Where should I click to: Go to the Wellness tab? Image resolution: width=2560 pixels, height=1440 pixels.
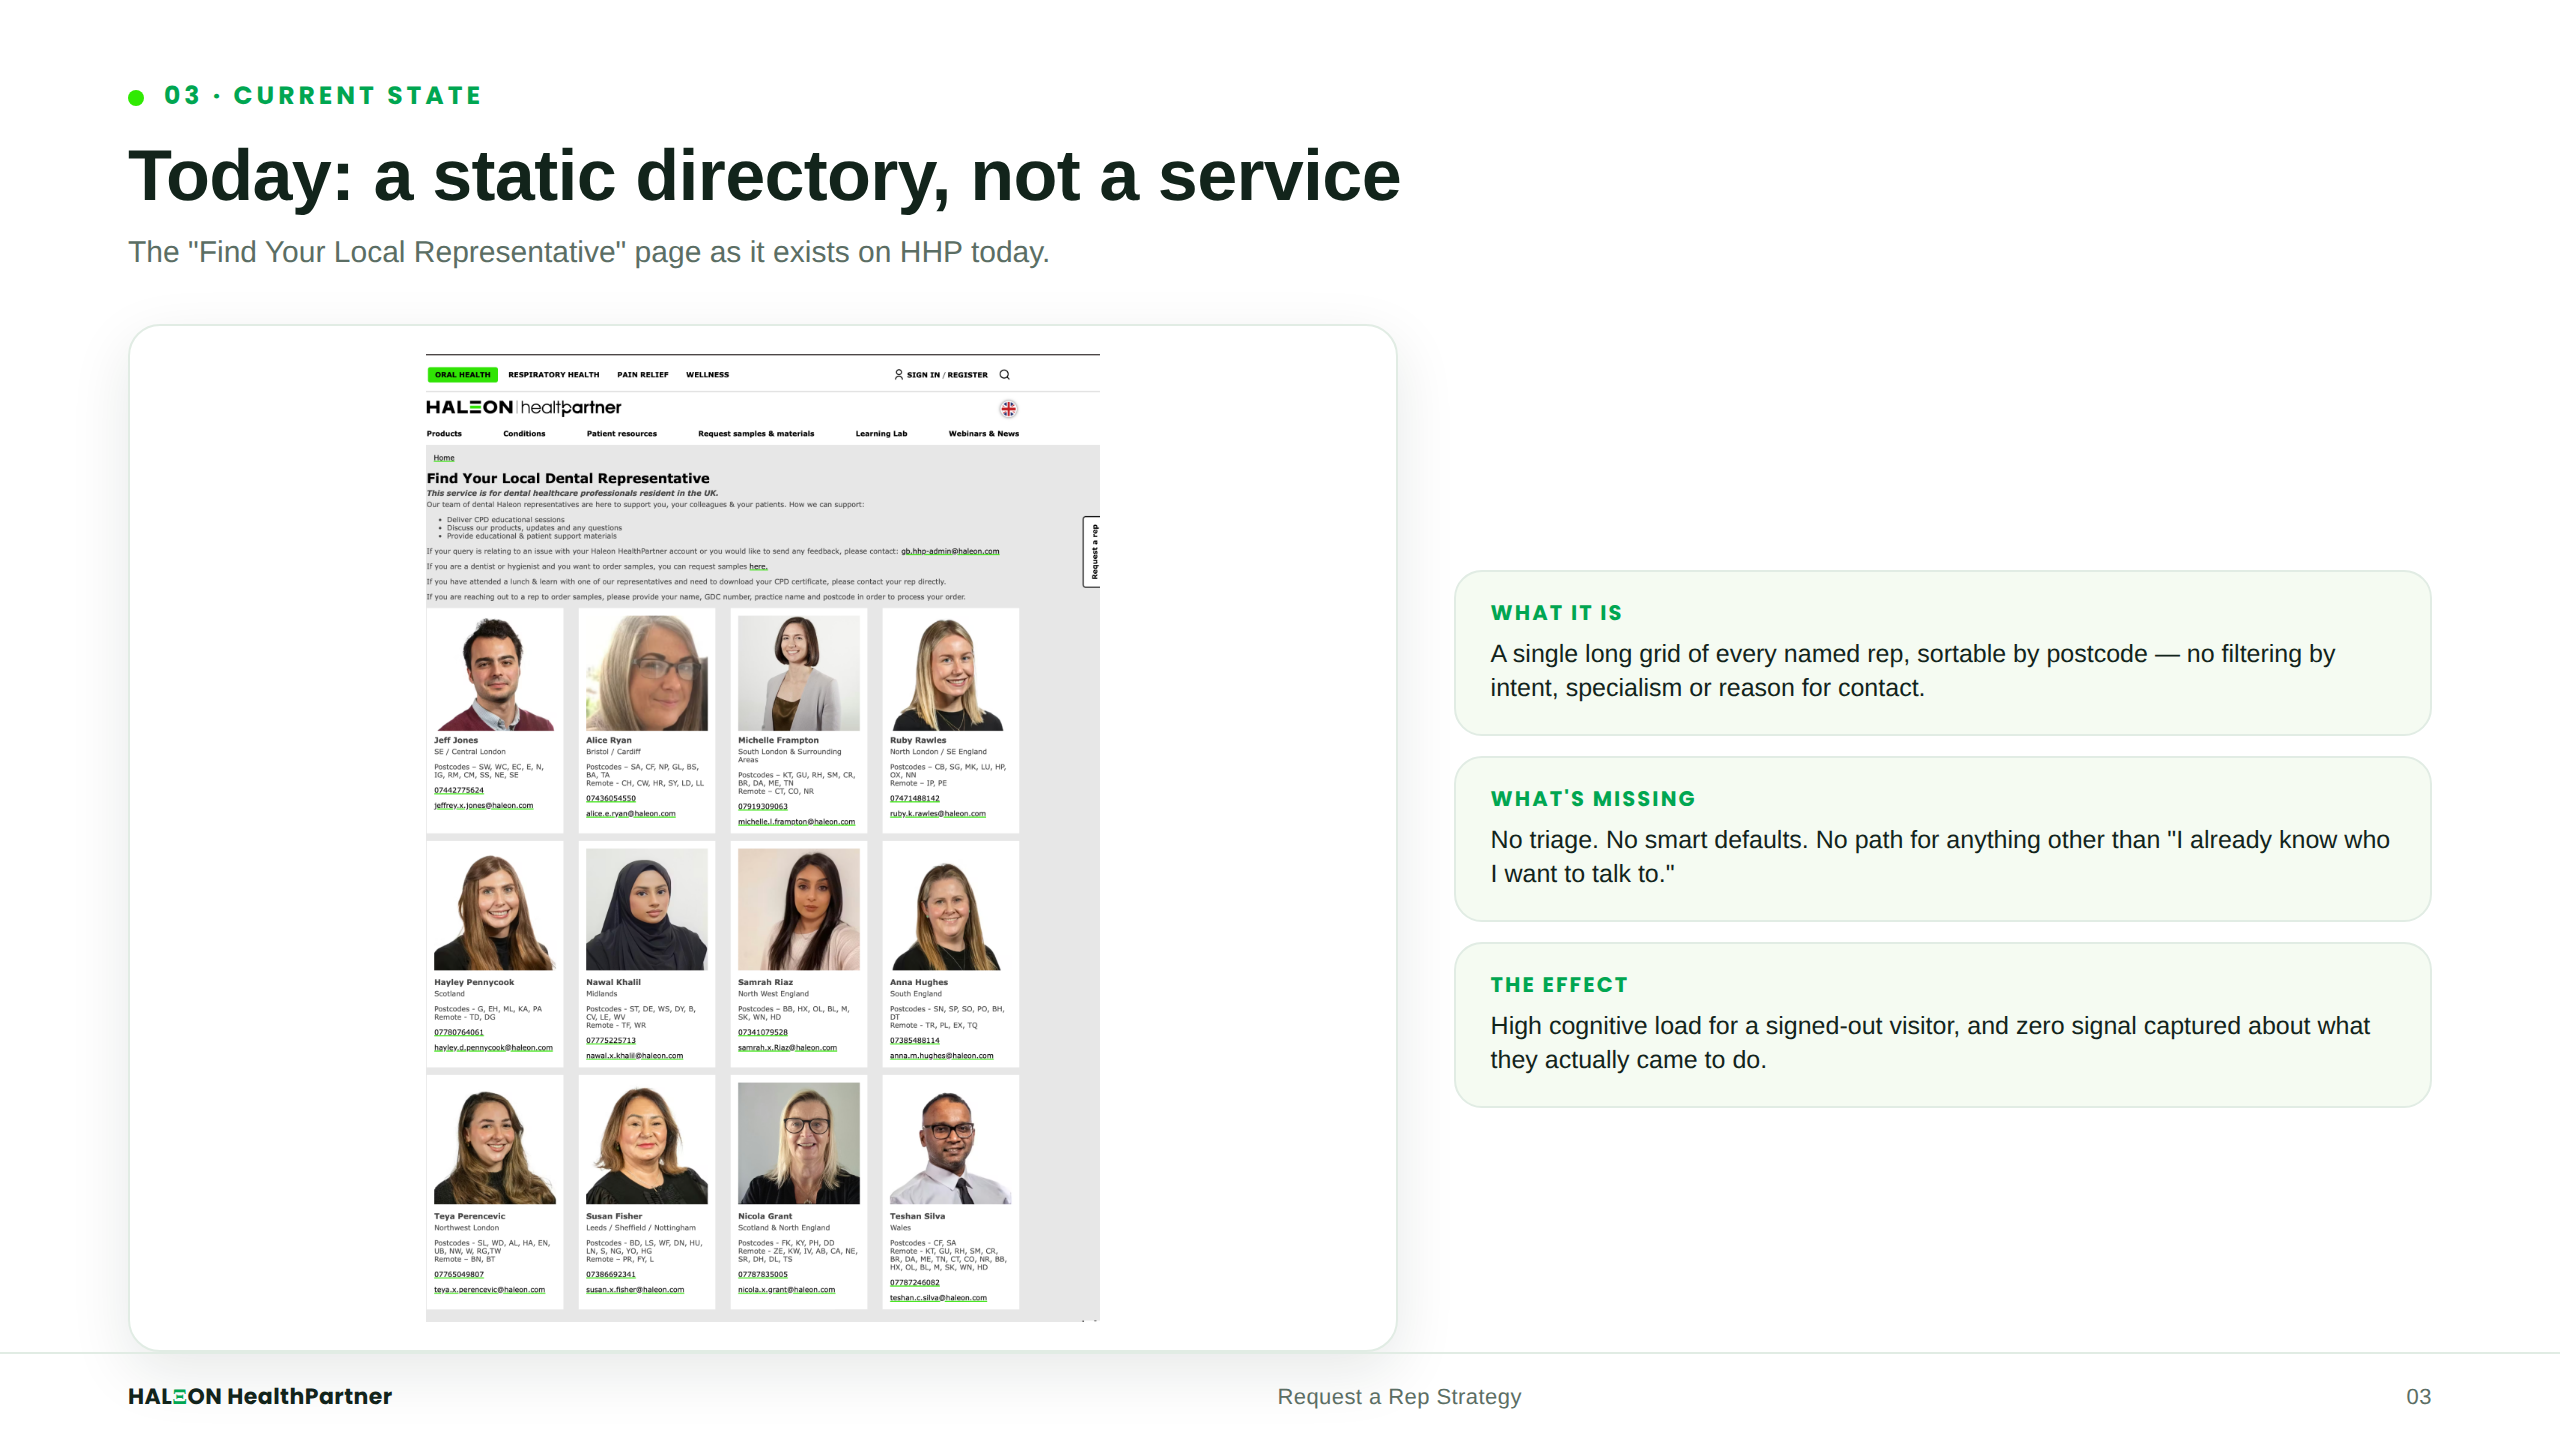[x=708, y=375]
